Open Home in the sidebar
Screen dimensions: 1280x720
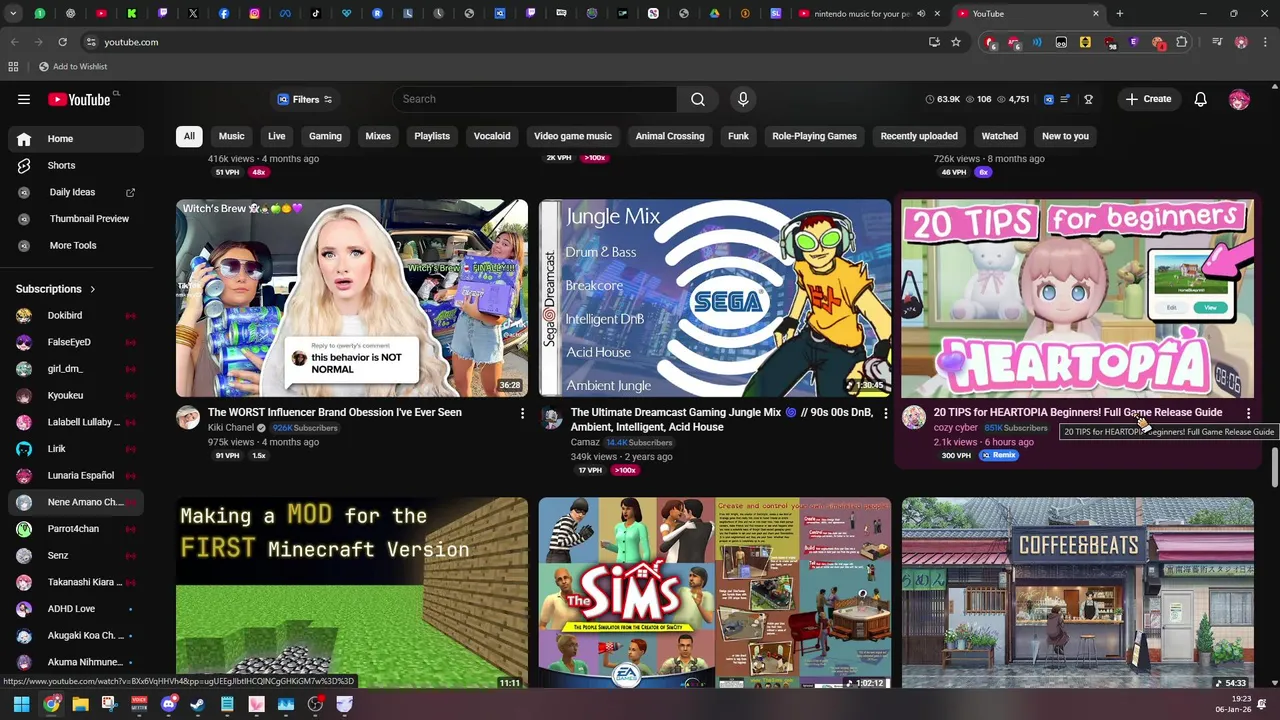[76, 139]
